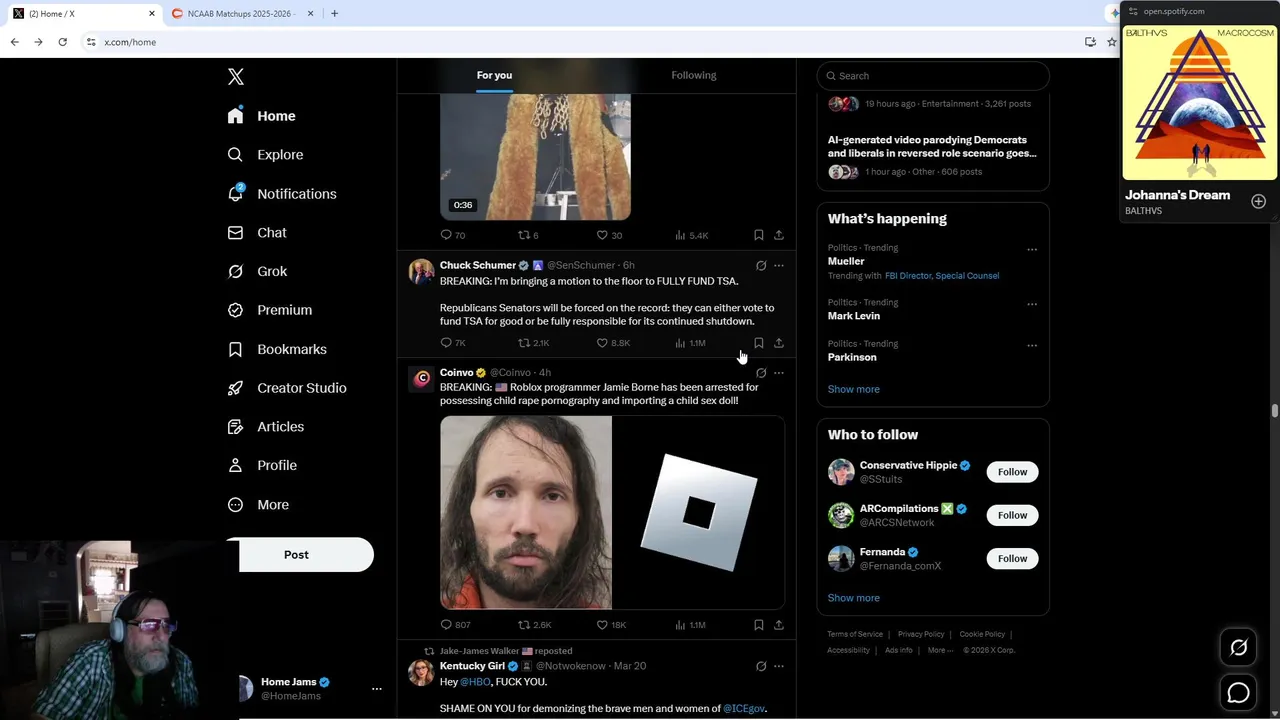Image resolution: width=1280 pixels, height=720 pixels.
Task: Open Grok explain on Chuck Schumer post
Action: click(x=761, y=266)
